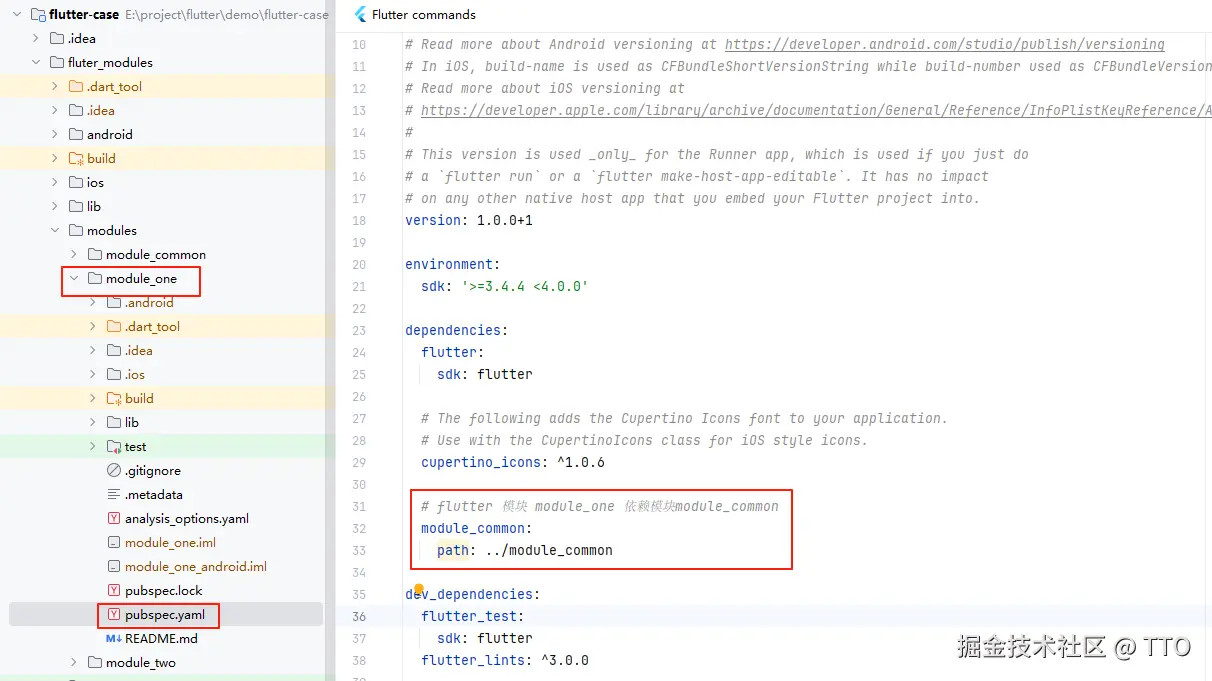Collapse the modules folder
Screen dimensions: 1212x681
click(55, 231)
